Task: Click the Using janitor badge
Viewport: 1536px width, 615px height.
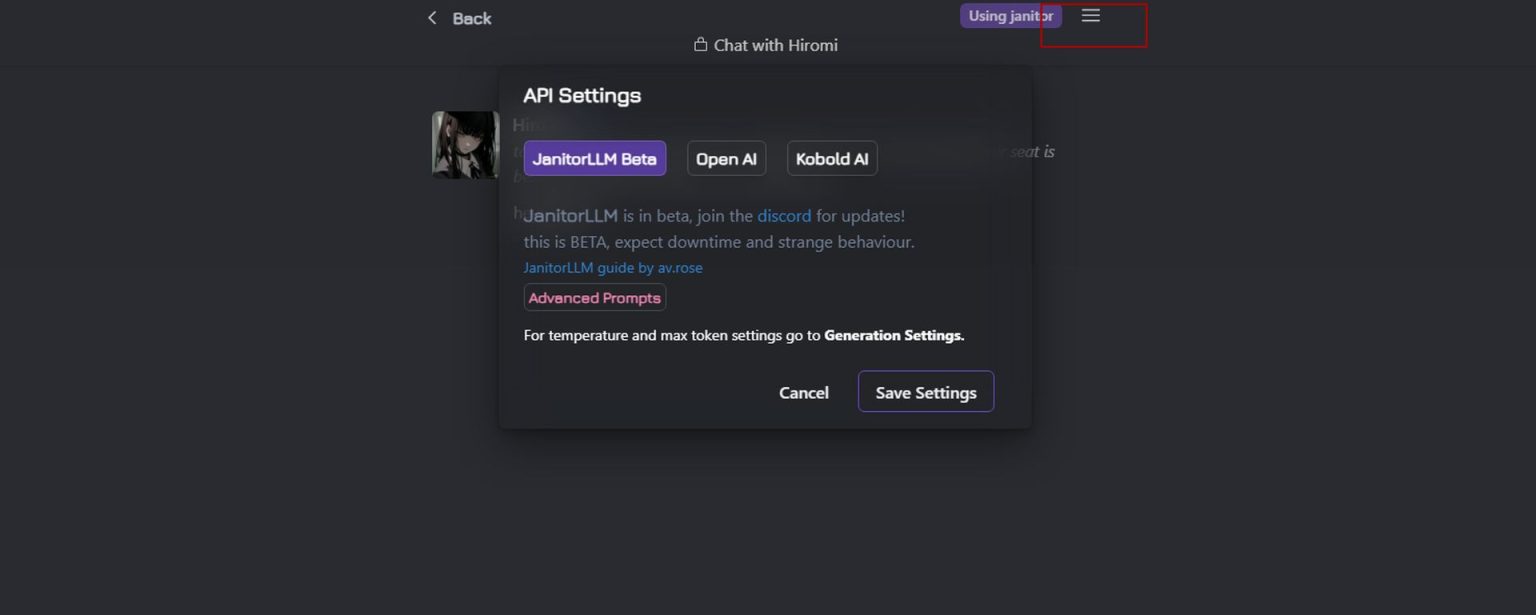Action: click(x=1010, y=16)
